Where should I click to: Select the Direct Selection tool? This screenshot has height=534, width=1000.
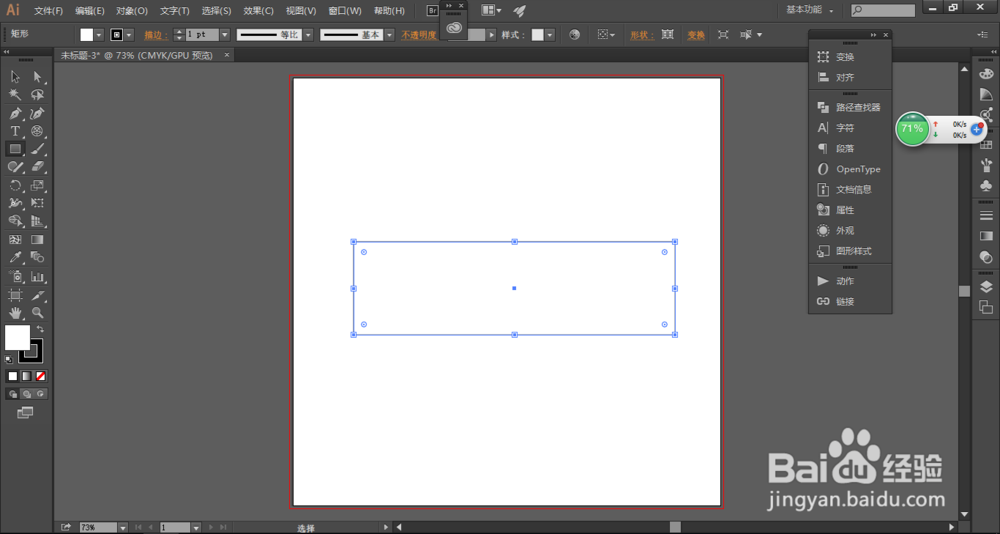coord(38,77)
